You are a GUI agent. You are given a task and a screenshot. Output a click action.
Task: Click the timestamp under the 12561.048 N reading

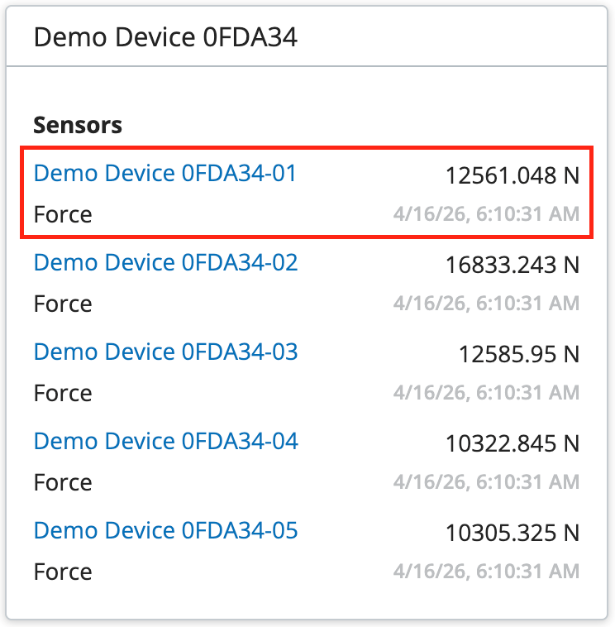click(486, 214)
